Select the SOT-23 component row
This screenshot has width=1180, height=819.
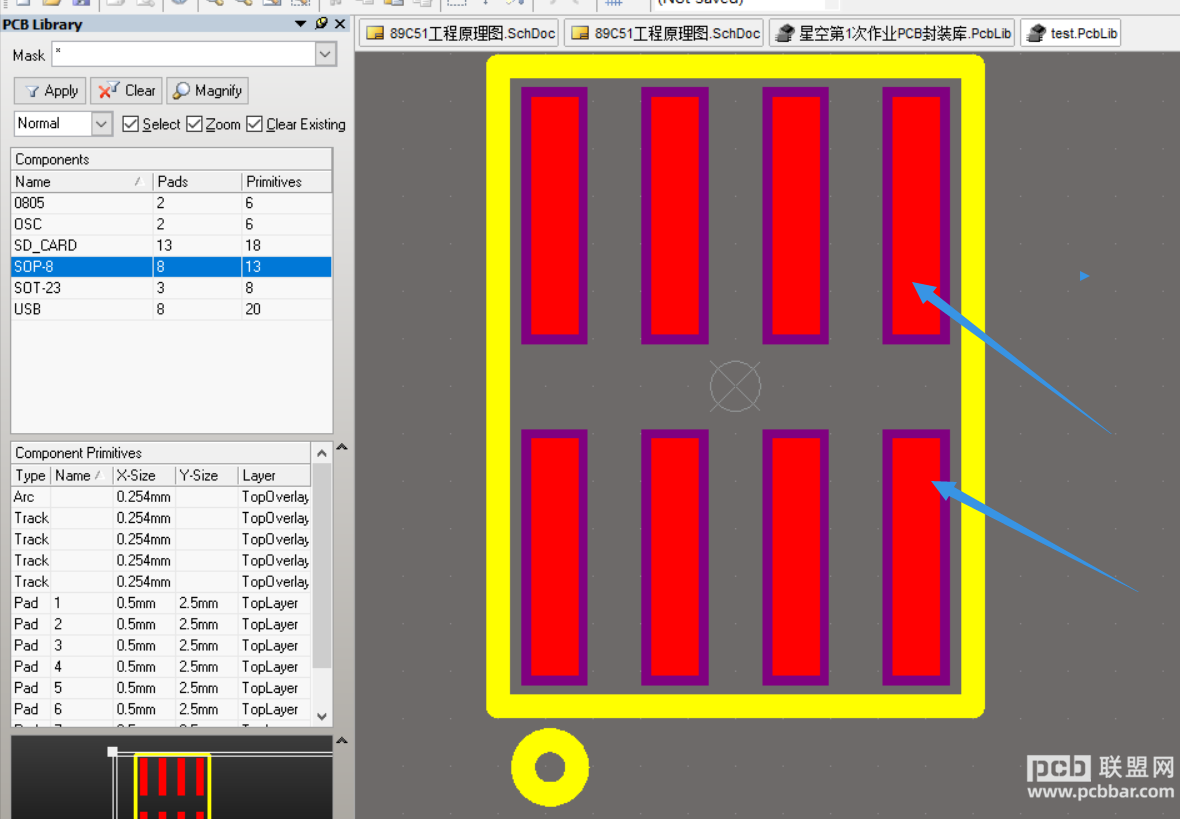click(x=172, y=288)
